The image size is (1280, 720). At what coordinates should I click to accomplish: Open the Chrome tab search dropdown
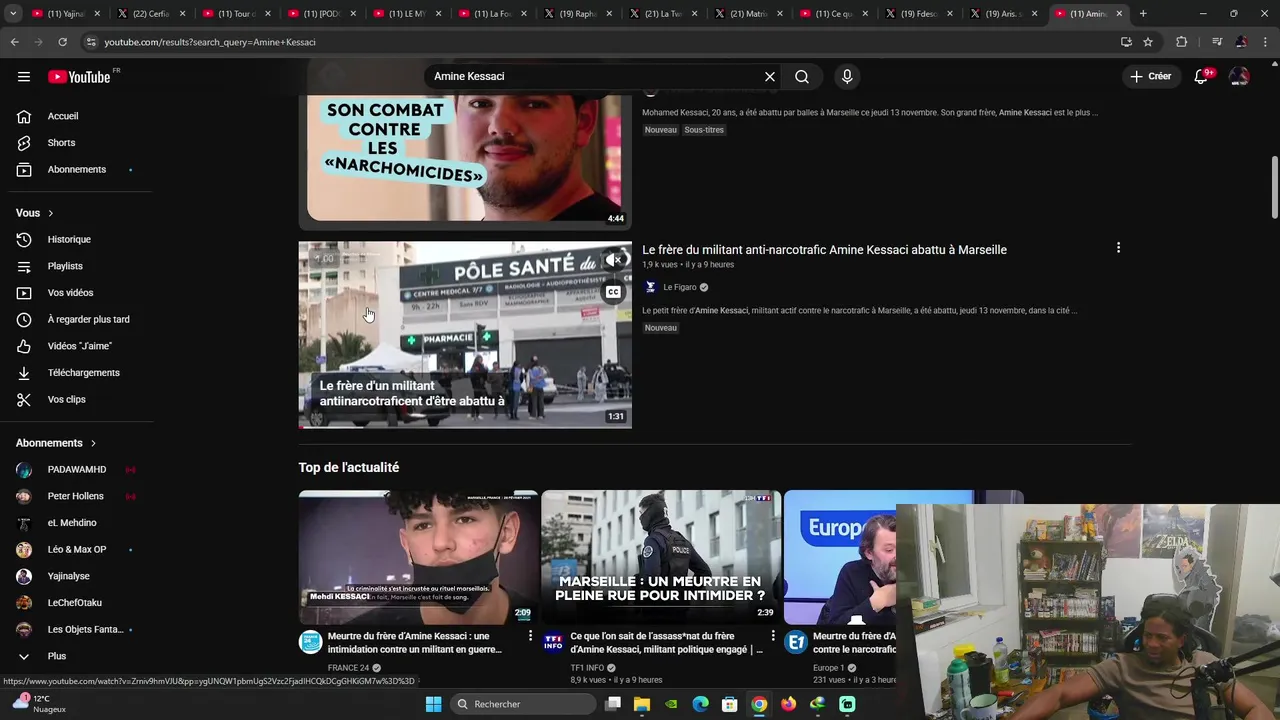[x=13, y=14]
